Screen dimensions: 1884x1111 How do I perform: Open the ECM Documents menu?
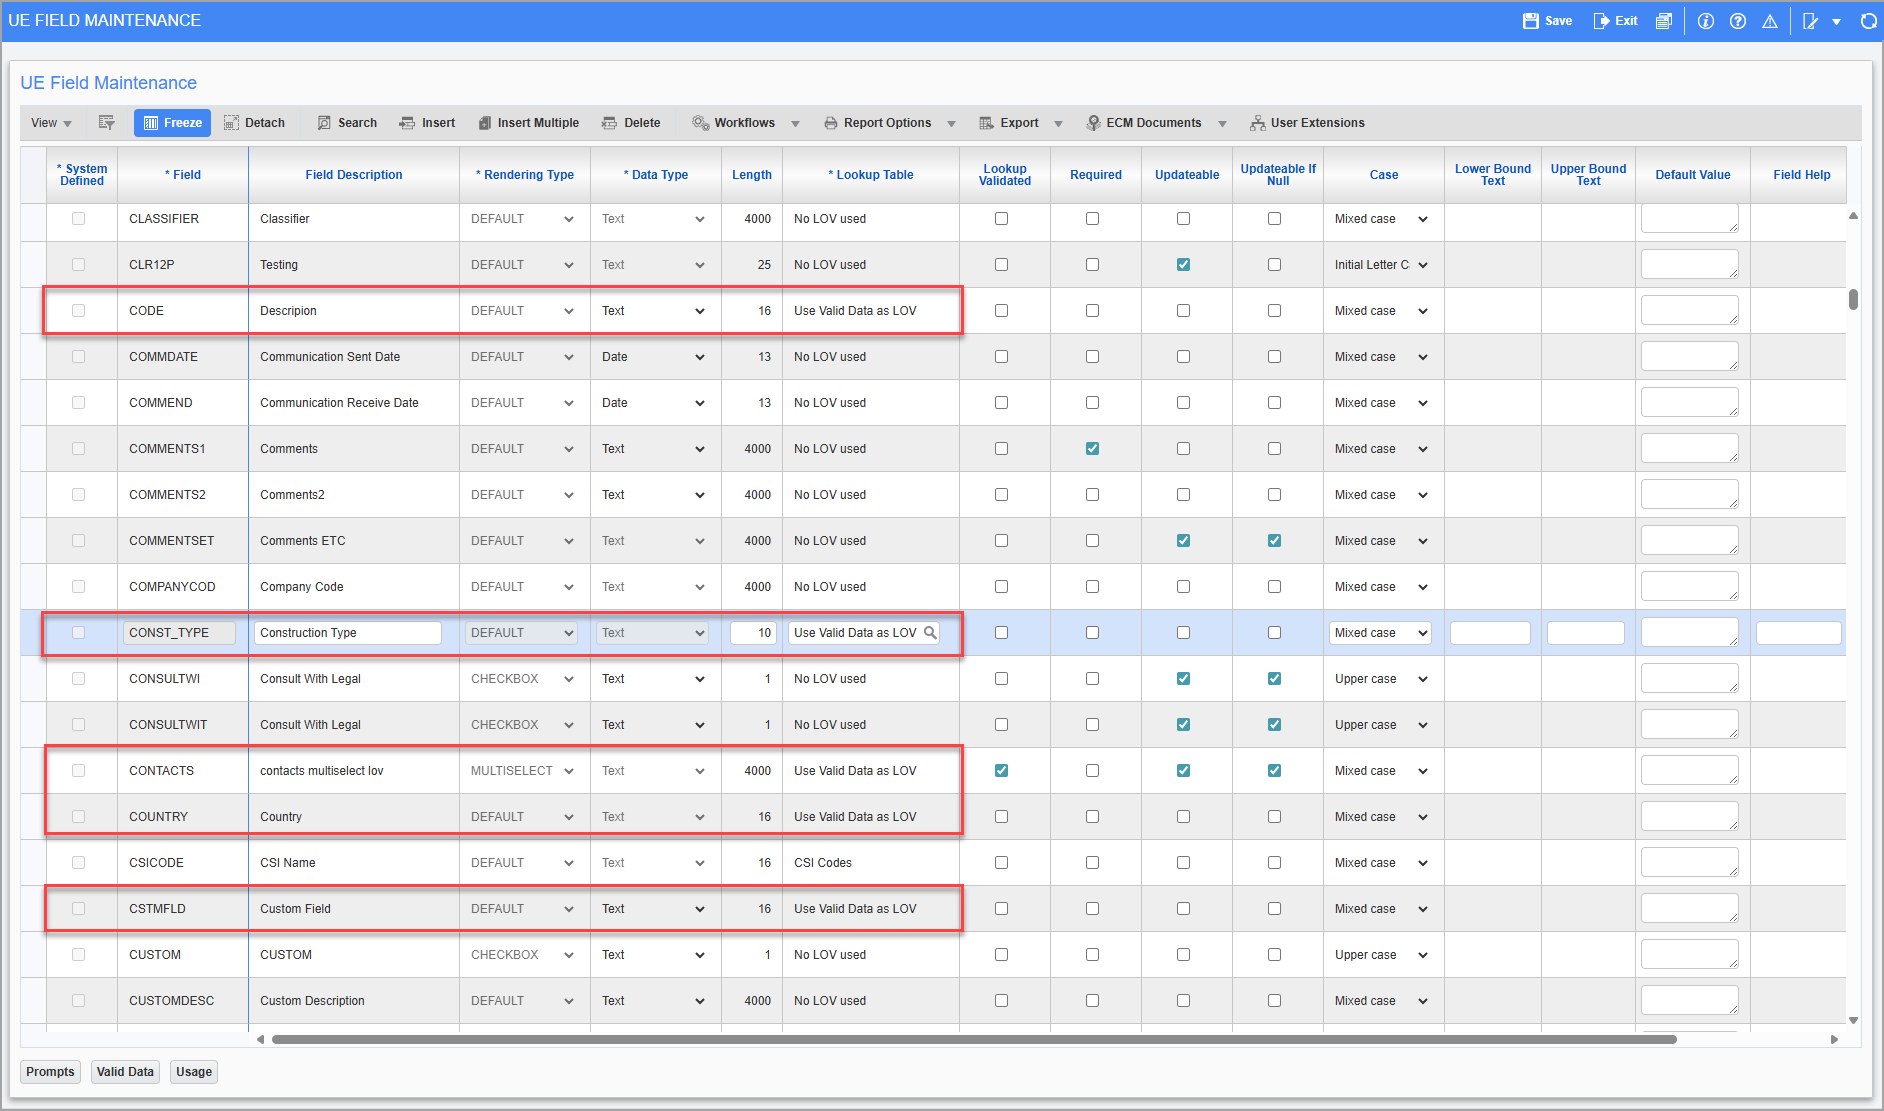point(1156,123)
